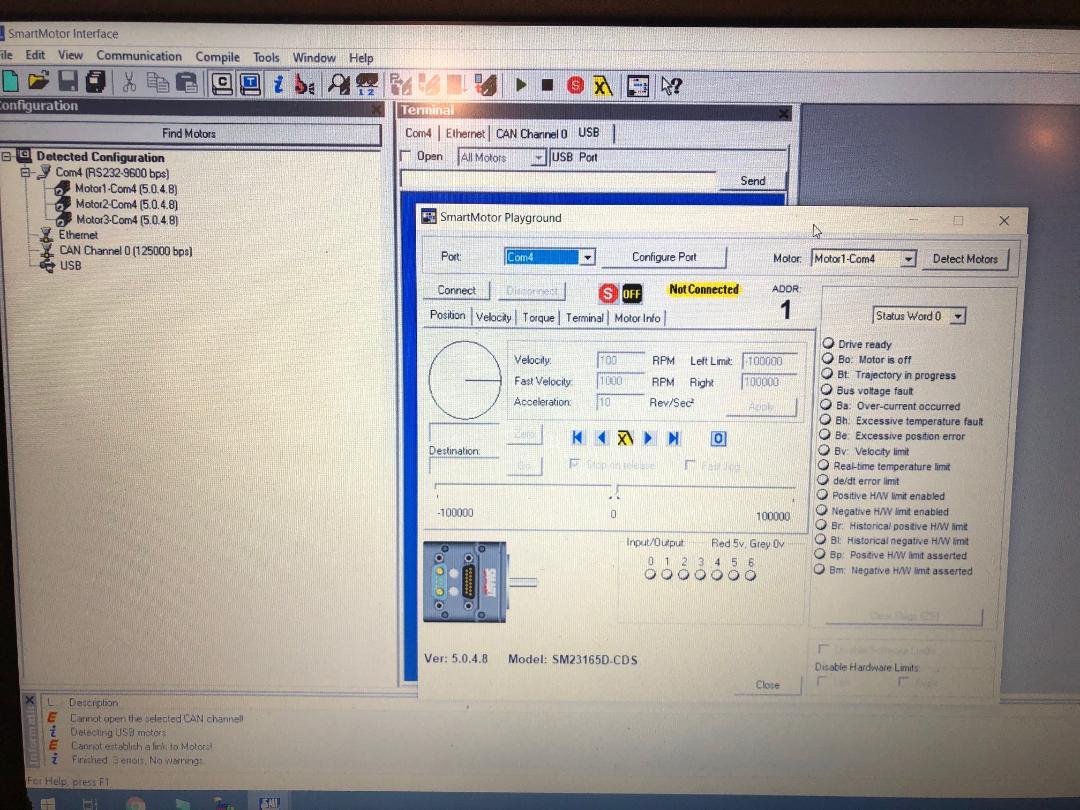Open the Compile menu
This screenshot has height=810, width=1080.
click(x=218, y=57)
